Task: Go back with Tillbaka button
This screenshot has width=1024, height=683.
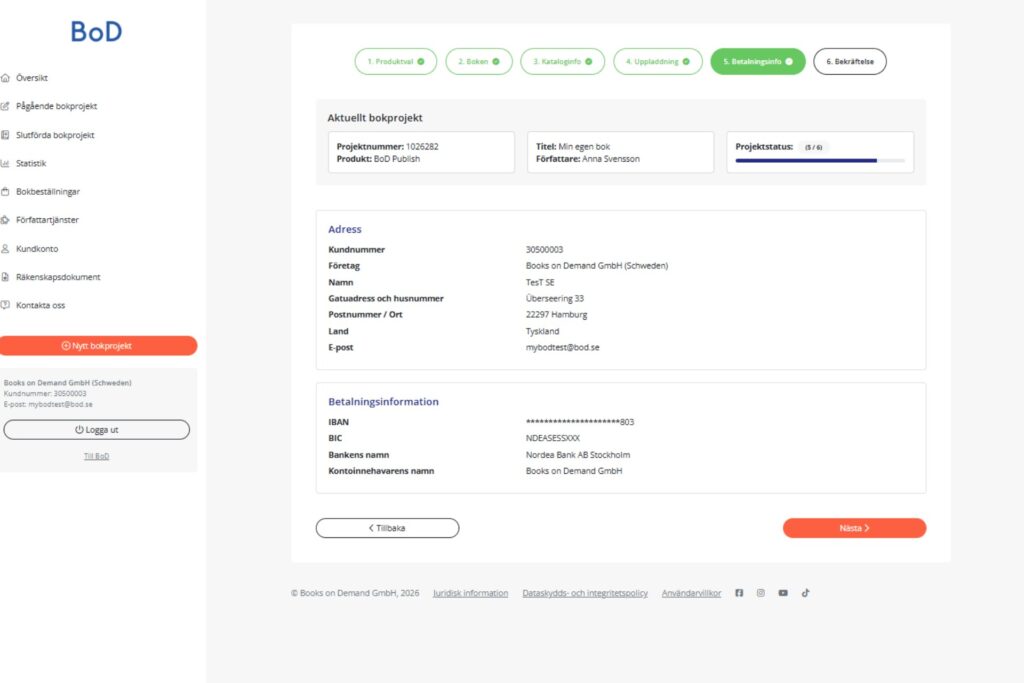Action: click(387, 528)
